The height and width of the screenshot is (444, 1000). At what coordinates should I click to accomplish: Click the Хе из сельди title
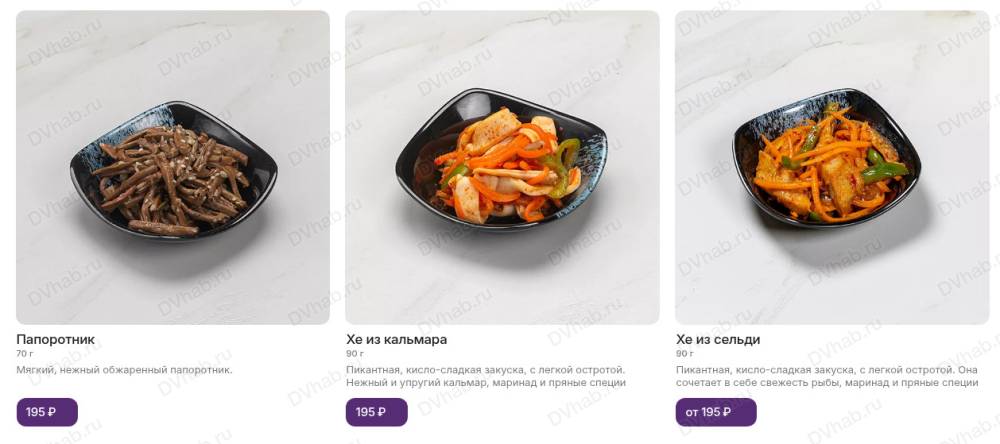[x=717, y=339]
